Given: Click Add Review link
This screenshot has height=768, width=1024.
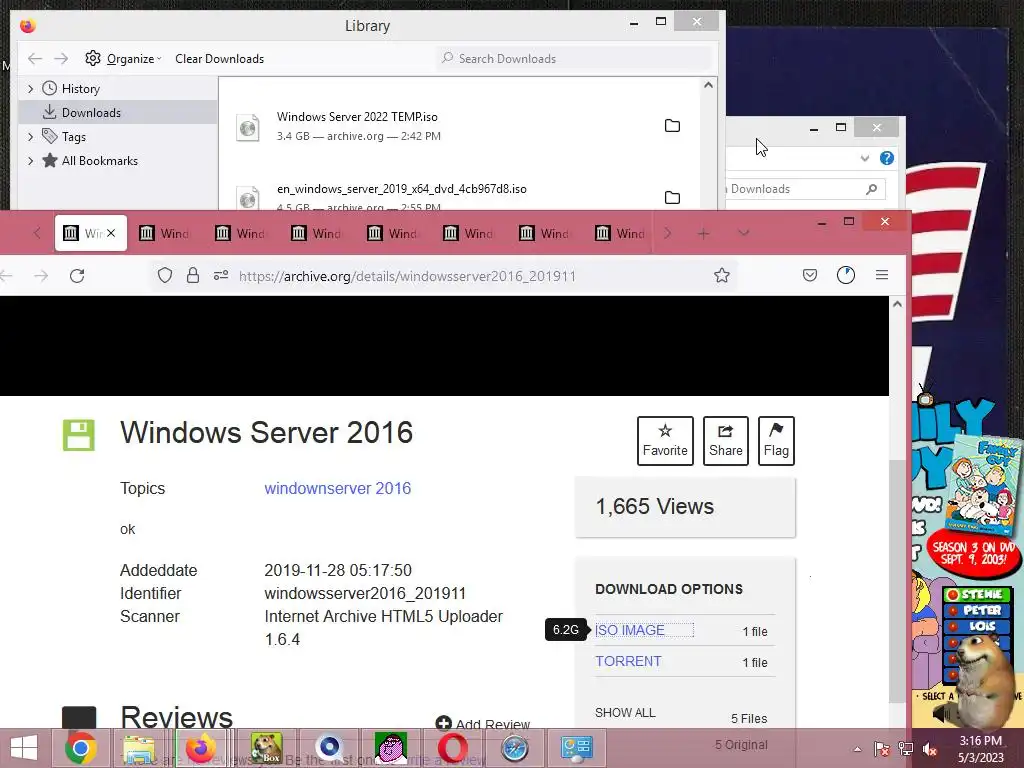Looking at the screenshot, I should (483, 724).
